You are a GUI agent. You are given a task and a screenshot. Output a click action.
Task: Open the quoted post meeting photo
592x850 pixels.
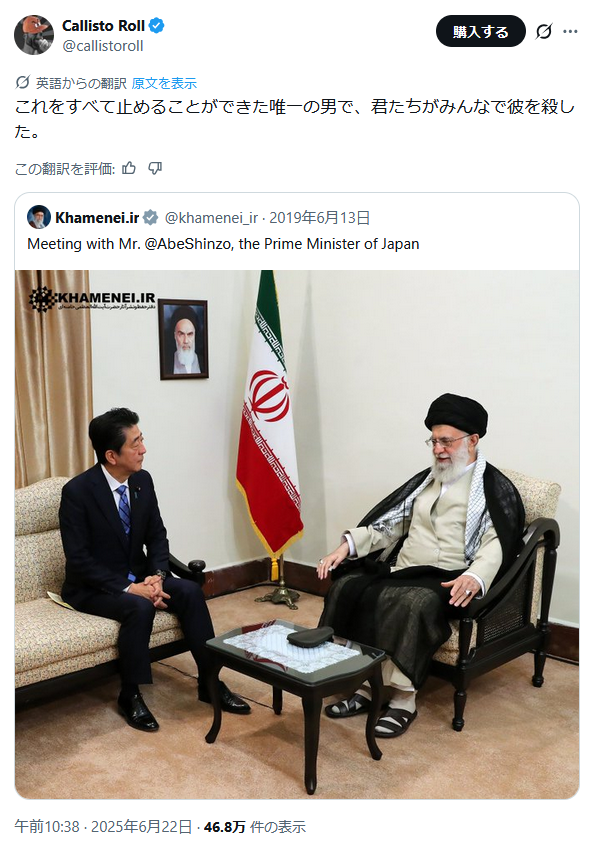point(297,534)
